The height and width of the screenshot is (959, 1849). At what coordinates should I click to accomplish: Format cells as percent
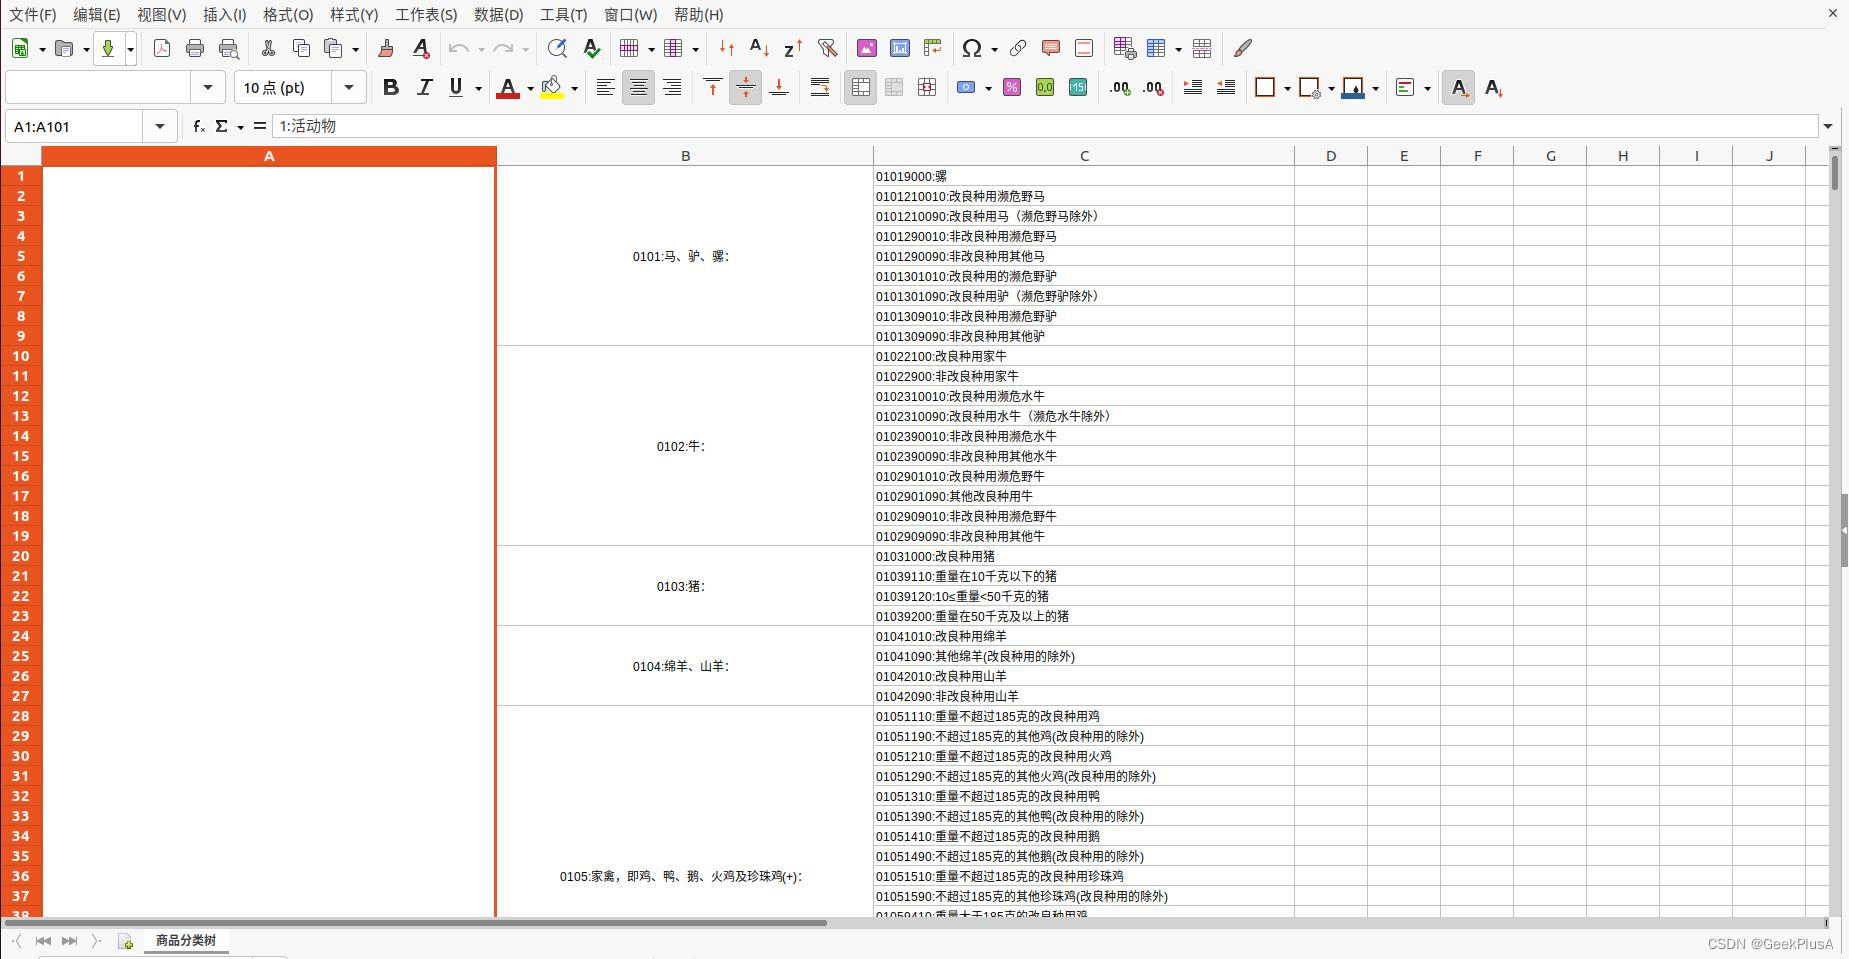pos(1012,88)
